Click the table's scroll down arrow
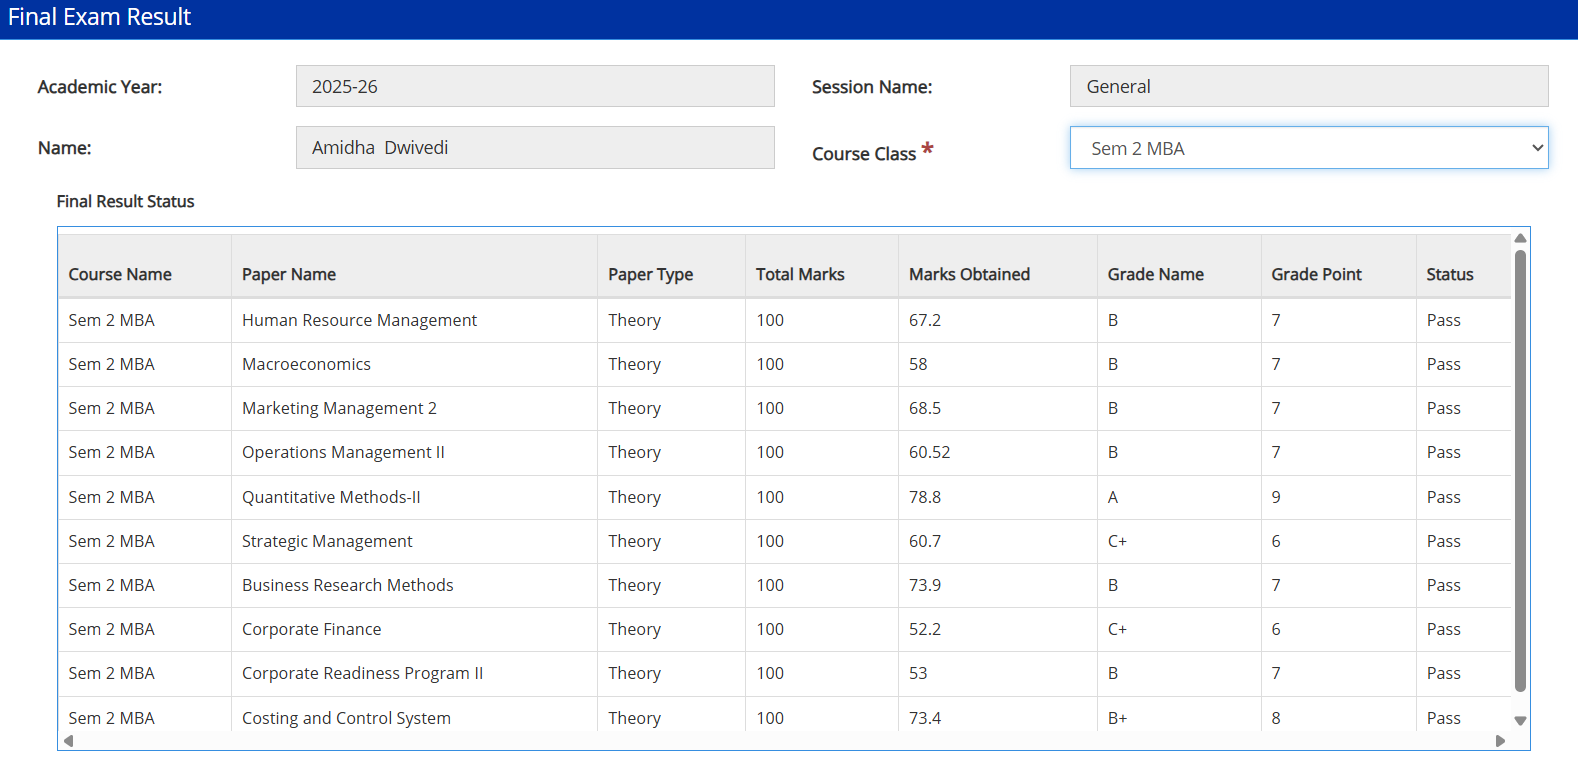 (x=1520, y=720)
